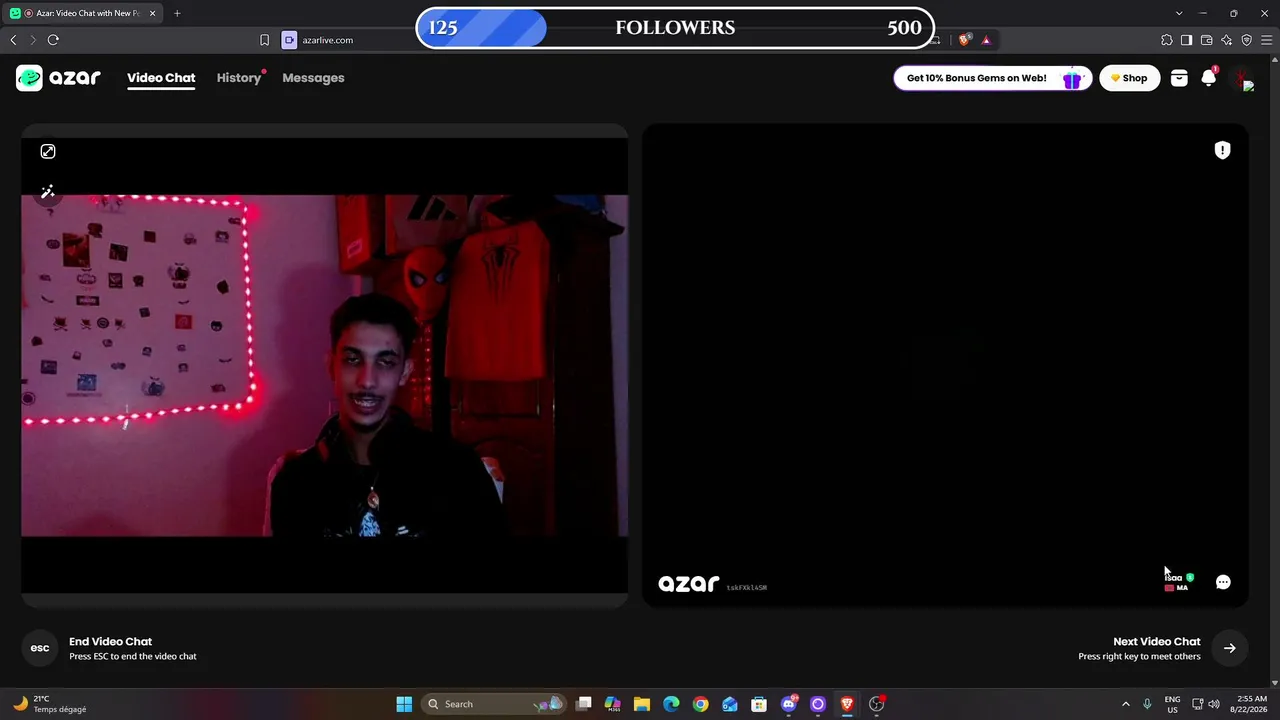Click the Next Video Chat arrow
Image resolution: width=1280 pixels, height=720 pixels.
point(1230,648)
